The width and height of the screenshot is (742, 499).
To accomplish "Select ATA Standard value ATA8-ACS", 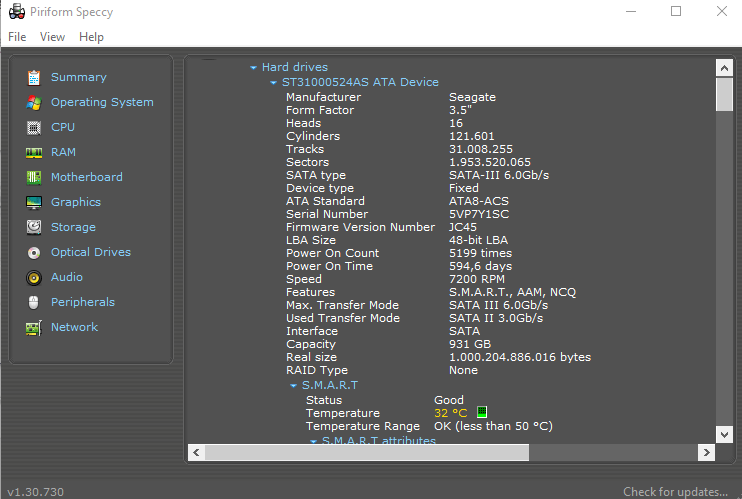I will click(x=479, y=201).
